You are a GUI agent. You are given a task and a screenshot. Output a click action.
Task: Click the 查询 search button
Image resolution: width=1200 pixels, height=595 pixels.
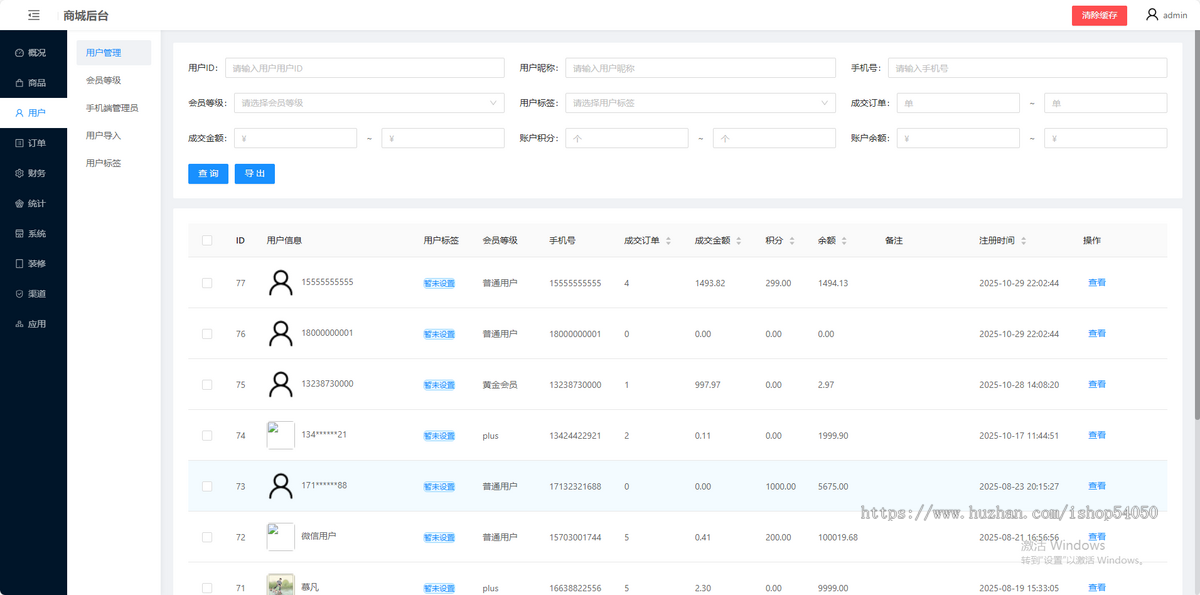[207, 173]
